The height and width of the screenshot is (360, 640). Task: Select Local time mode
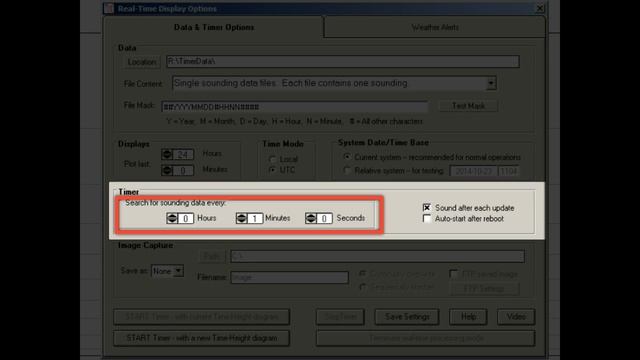coord(273,159)
